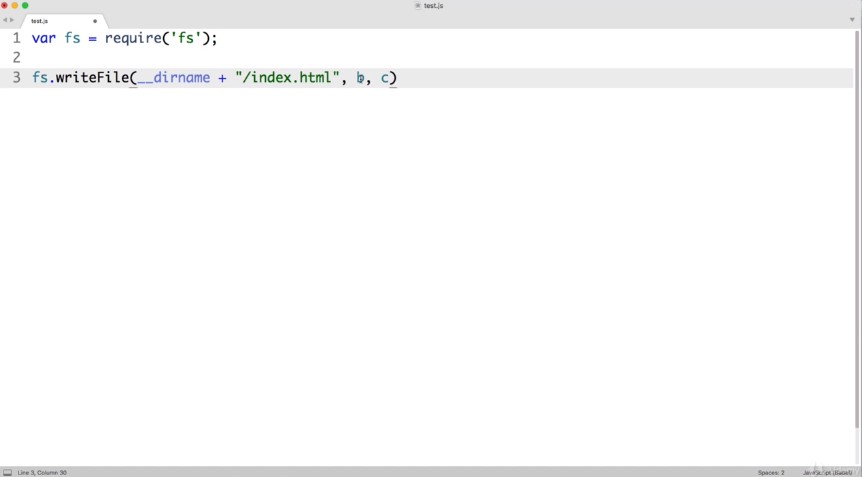
Task: Select the test.js tab
Action: [45, 21]
